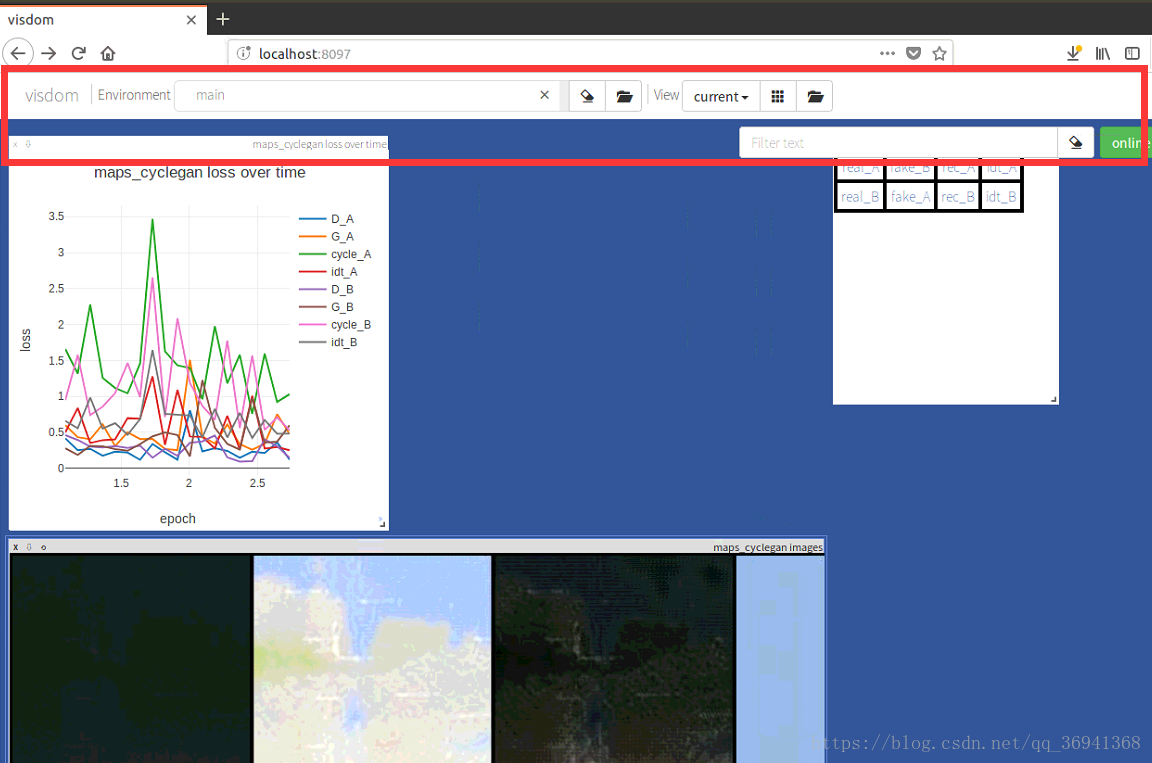Click the Firefox home icon
This screenshot has height=763, width=1152.
pyautogui.click(x=108, y=53)
